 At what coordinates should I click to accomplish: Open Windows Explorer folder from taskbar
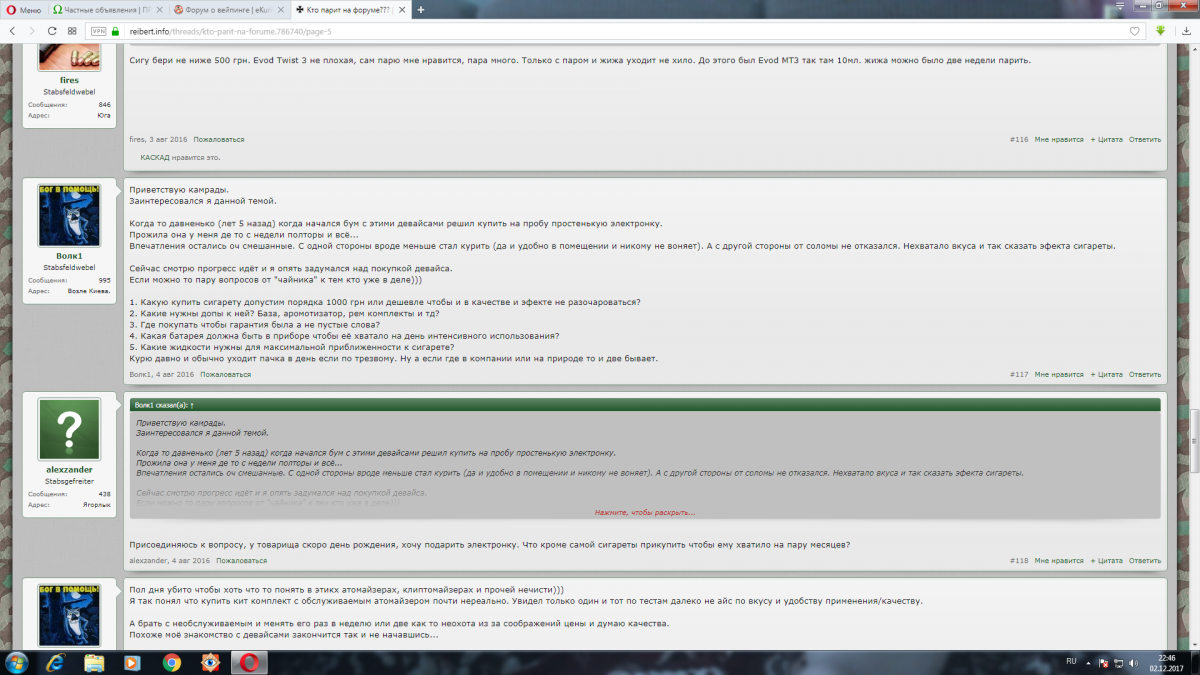[94, 662]
